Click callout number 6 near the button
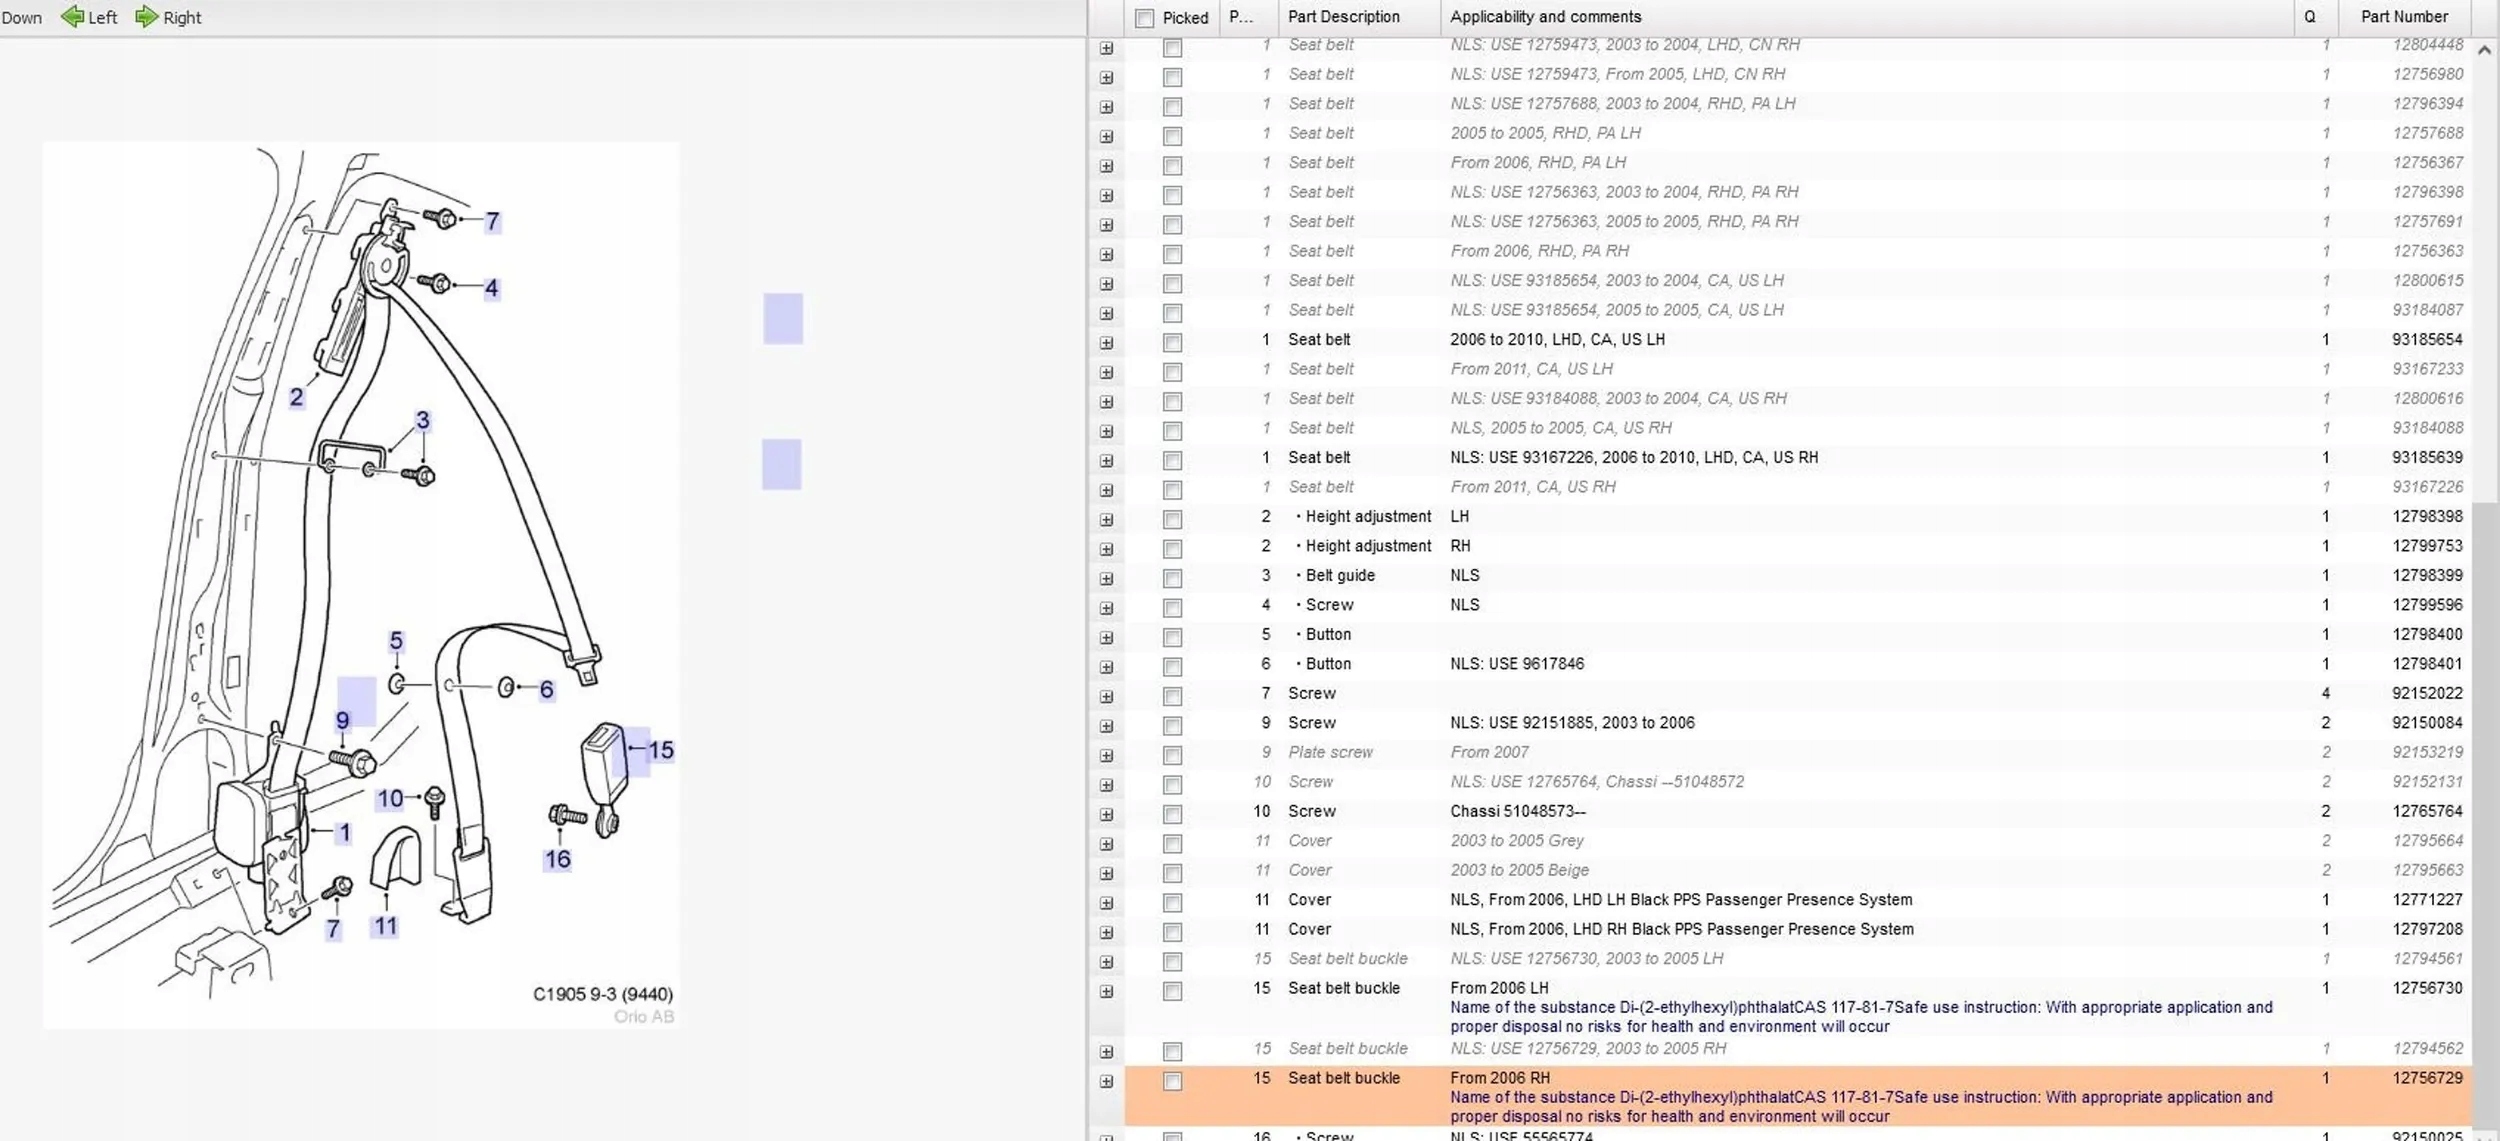Image resolution: width=2500 pixels, height=1141 pixels. coord(546,689)
